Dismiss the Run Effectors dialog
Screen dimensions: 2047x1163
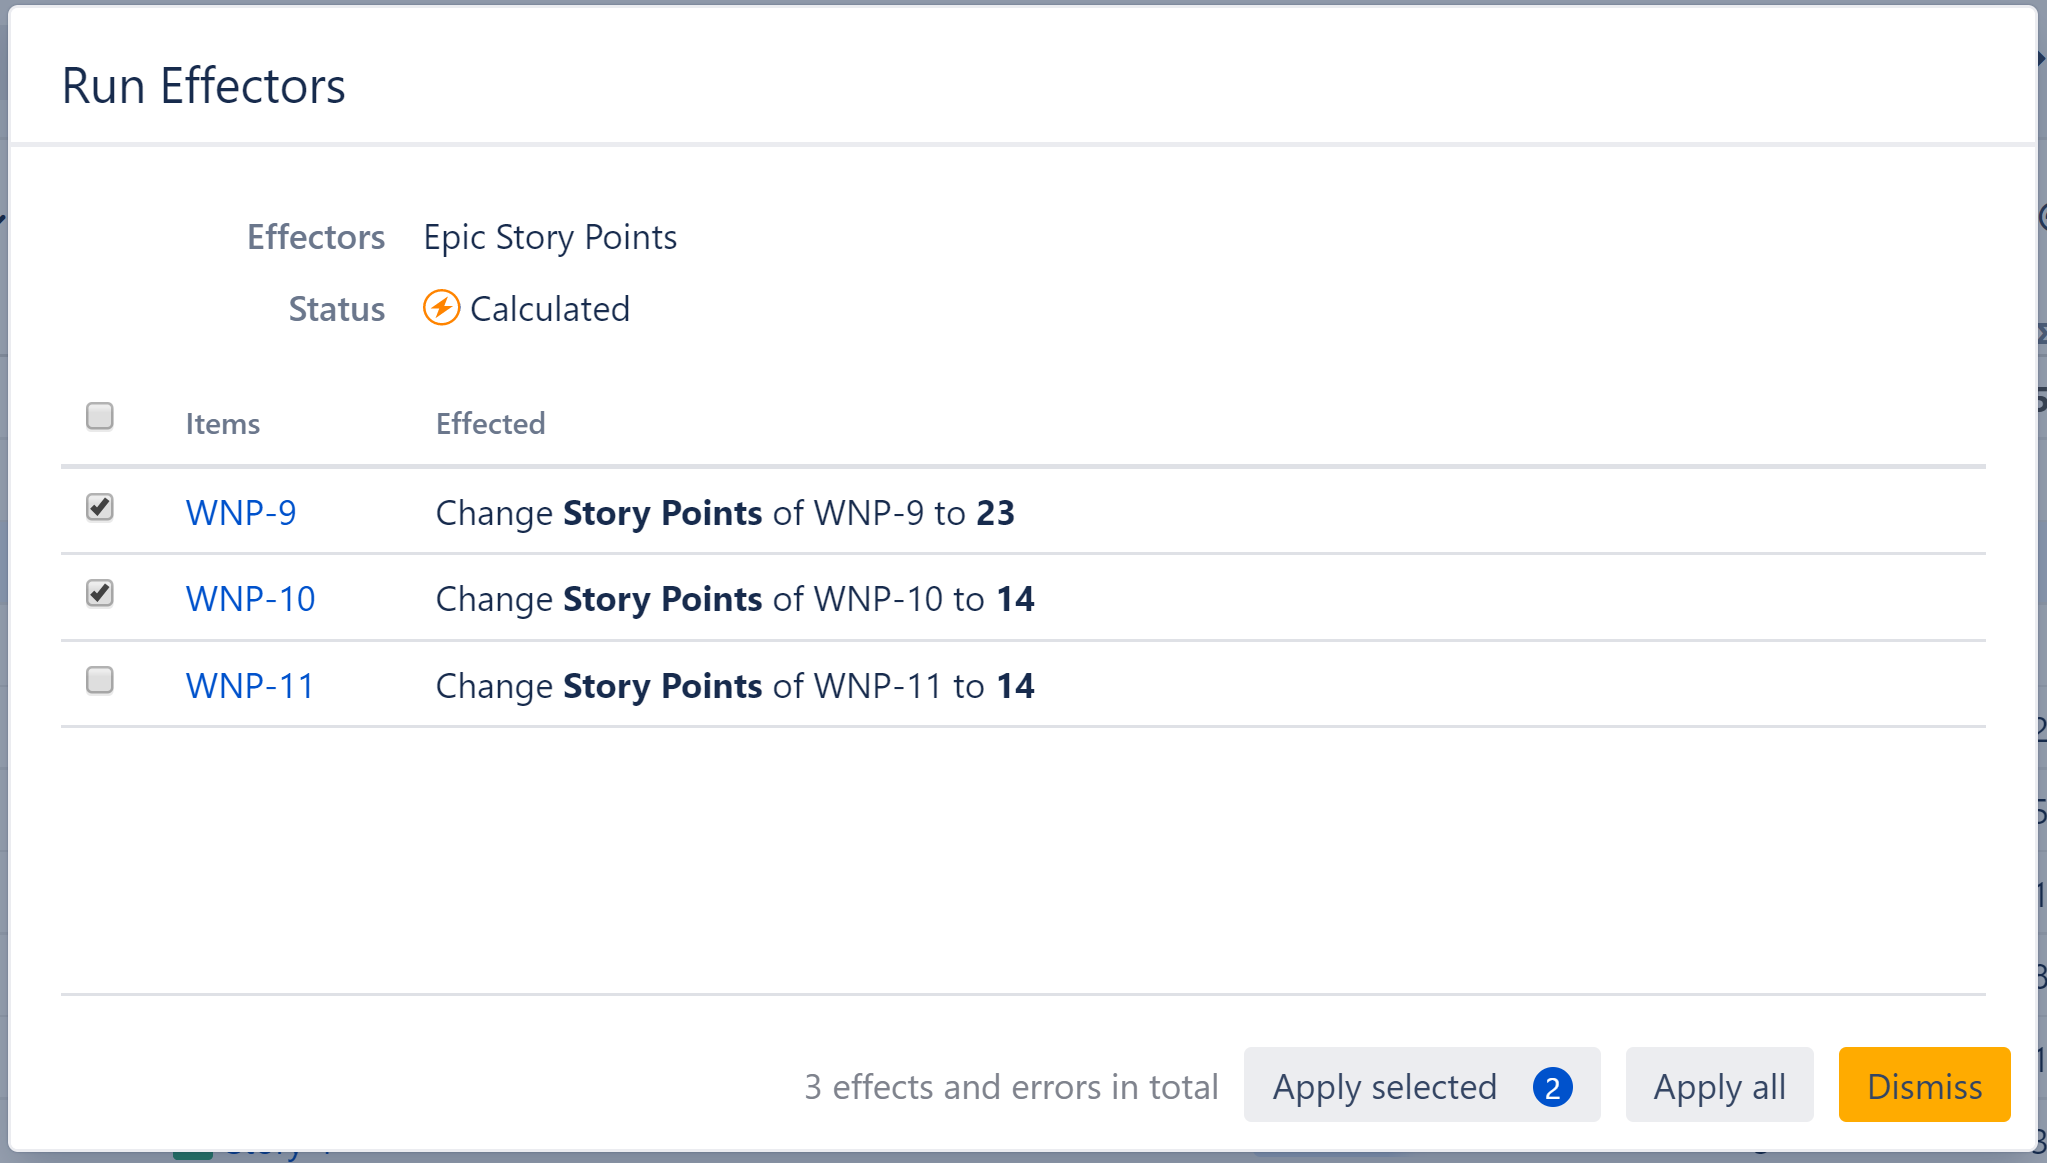click(1923, 1086)
